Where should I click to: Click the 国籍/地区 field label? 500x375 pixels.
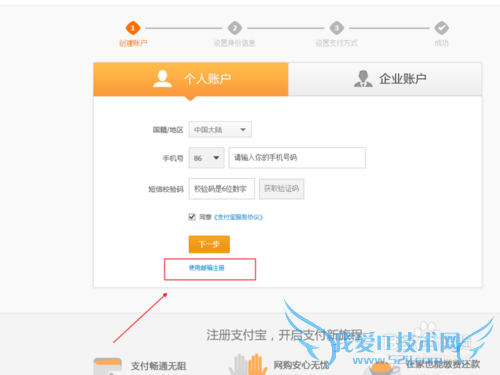click(x=168, y=130)
